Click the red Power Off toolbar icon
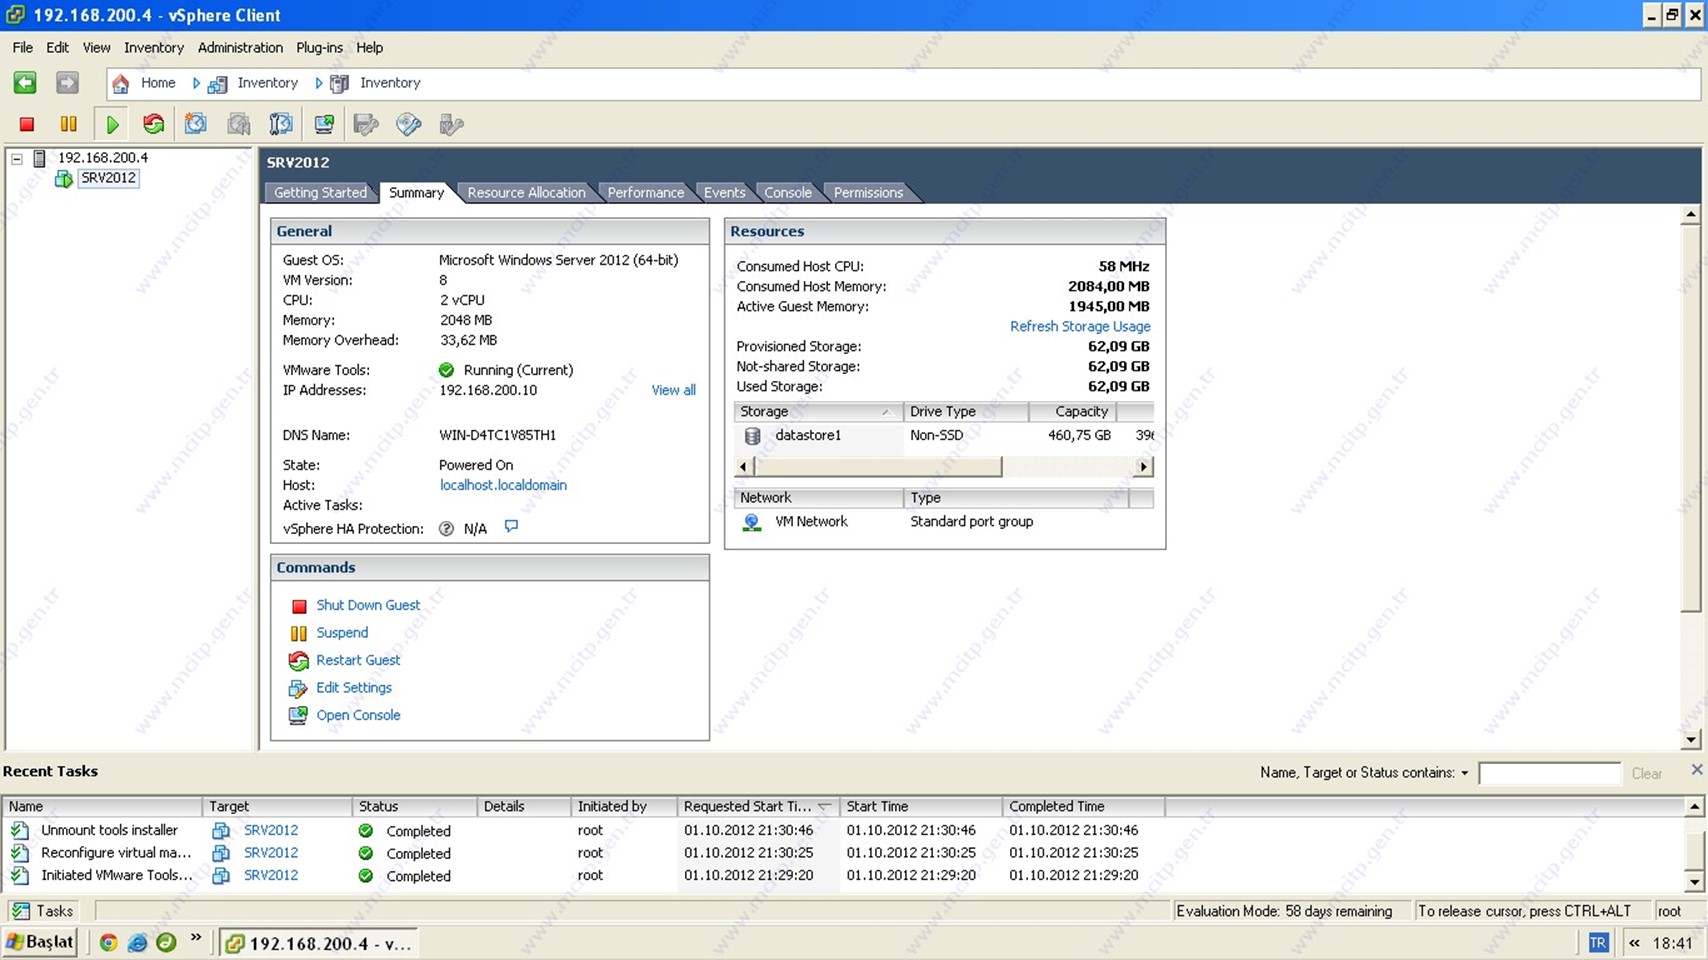The width and height of the screenshot is (1708, 960). pos(27,124)
